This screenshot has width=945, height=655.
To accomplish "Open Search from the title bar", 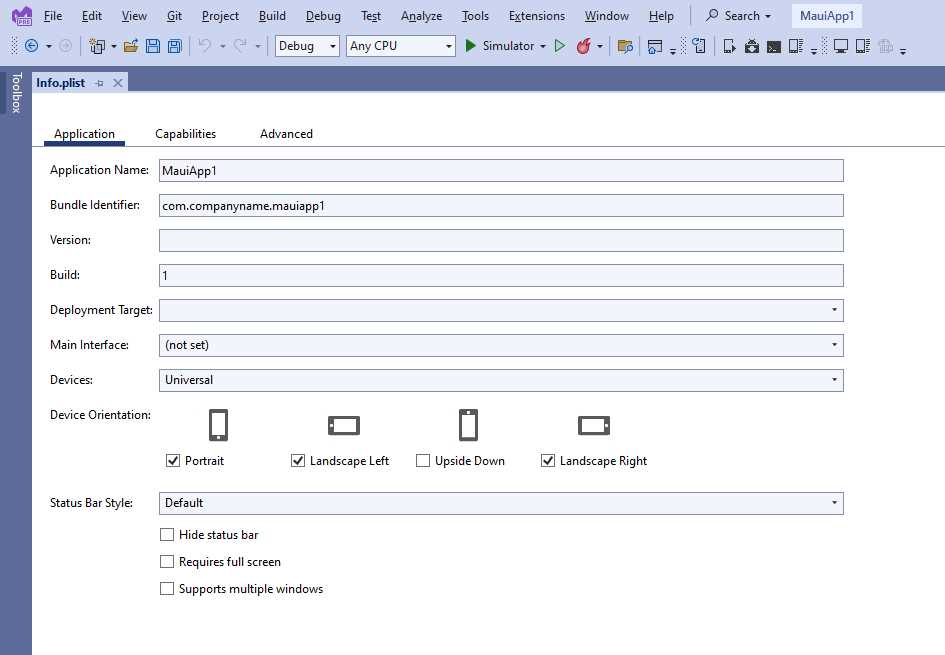I will tap(738, 15).
